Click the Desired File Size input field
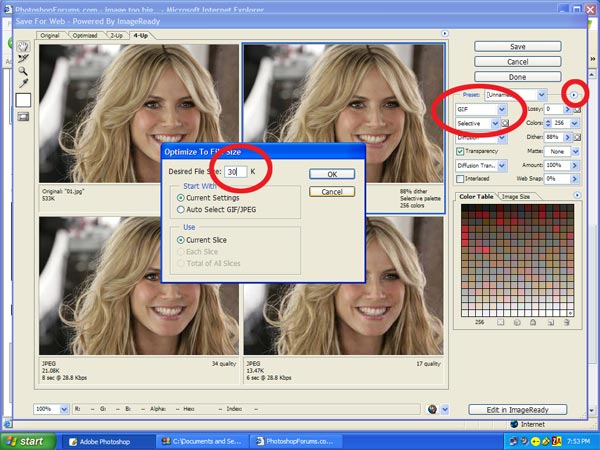Viewport: 600px width, 450px height. pyautogui.click(x=237, y=173)
